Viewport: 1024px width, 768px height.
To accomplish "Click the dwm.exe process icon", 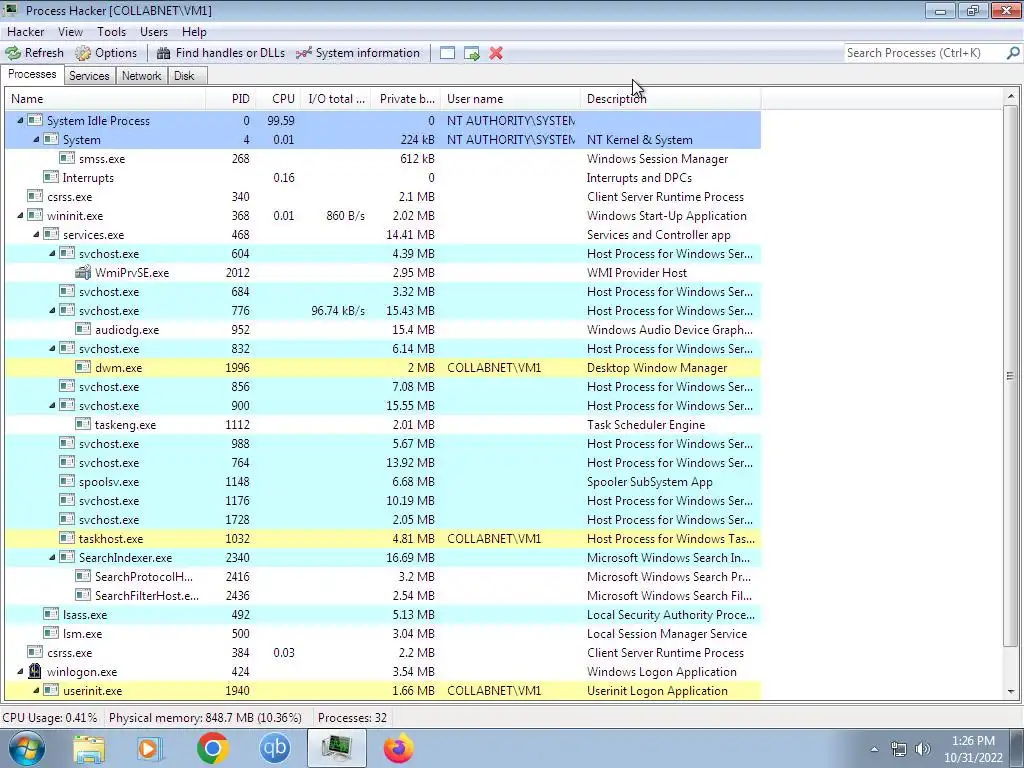I will click(83, 368).
